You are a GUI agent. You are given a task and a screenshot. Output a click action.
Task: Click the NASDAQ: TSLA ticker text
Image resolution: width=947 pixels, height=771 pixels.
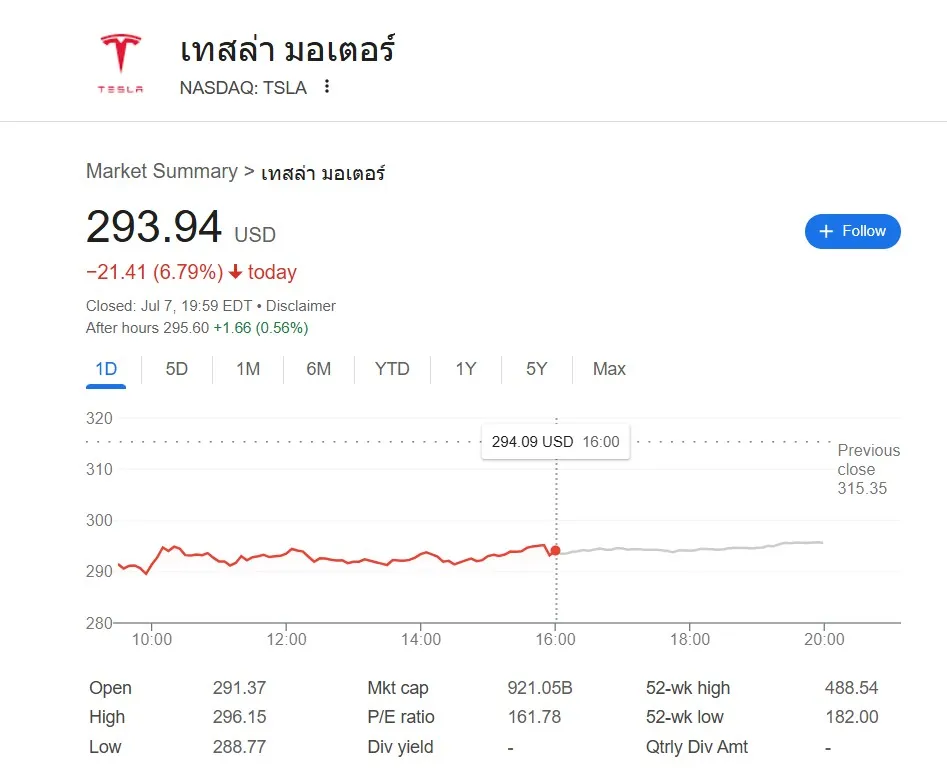[243, 88]
